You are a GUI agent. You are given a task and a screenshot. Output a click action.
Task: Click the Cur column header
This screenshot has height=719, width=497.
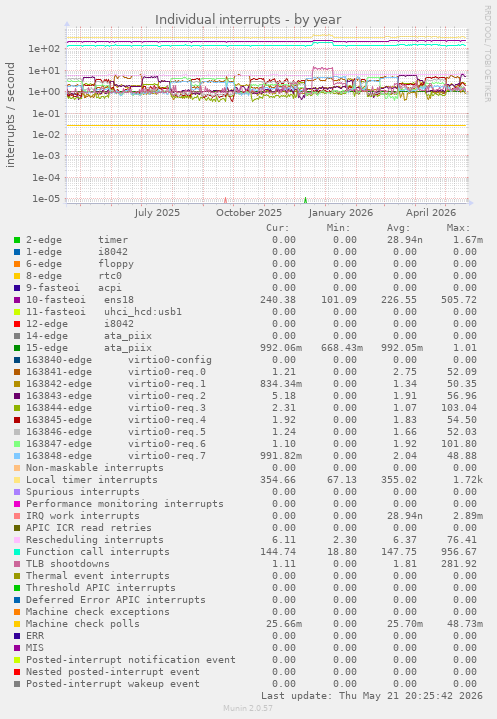[x=278, y=228]
